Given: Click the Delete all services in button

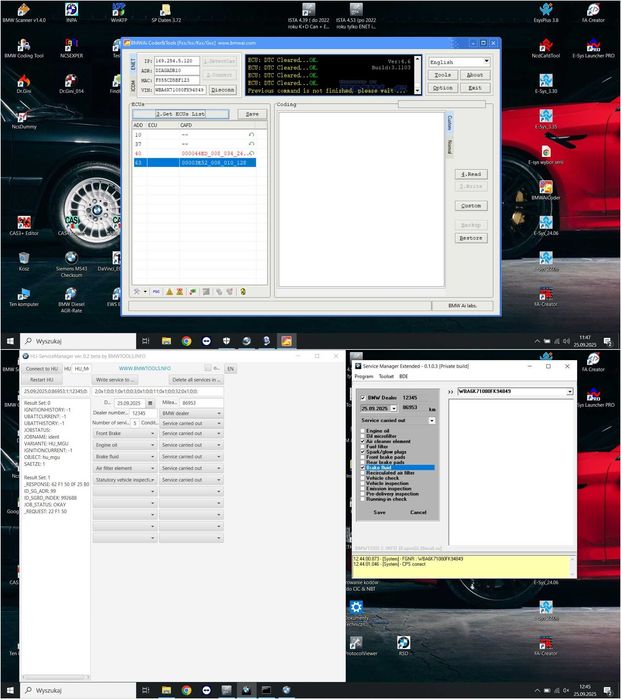Looking at the screenshot, I should coord(196,380).
